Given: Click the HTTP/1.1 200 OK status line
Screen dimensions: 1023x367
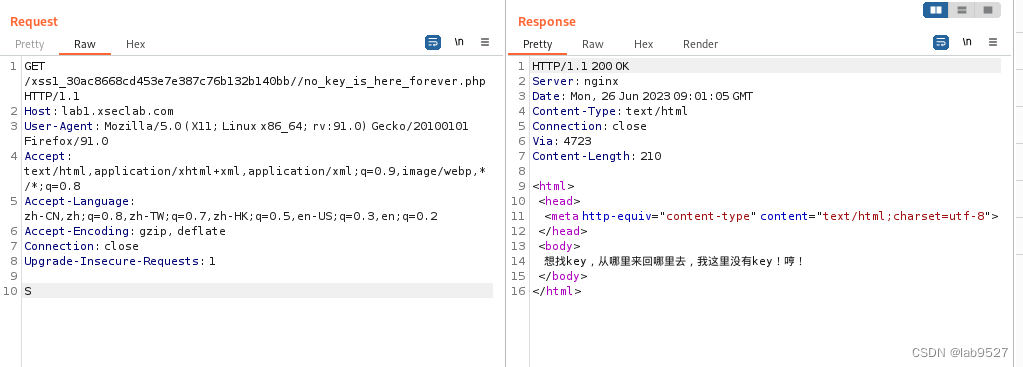Looking at the screenshot, I should [581, 66].
